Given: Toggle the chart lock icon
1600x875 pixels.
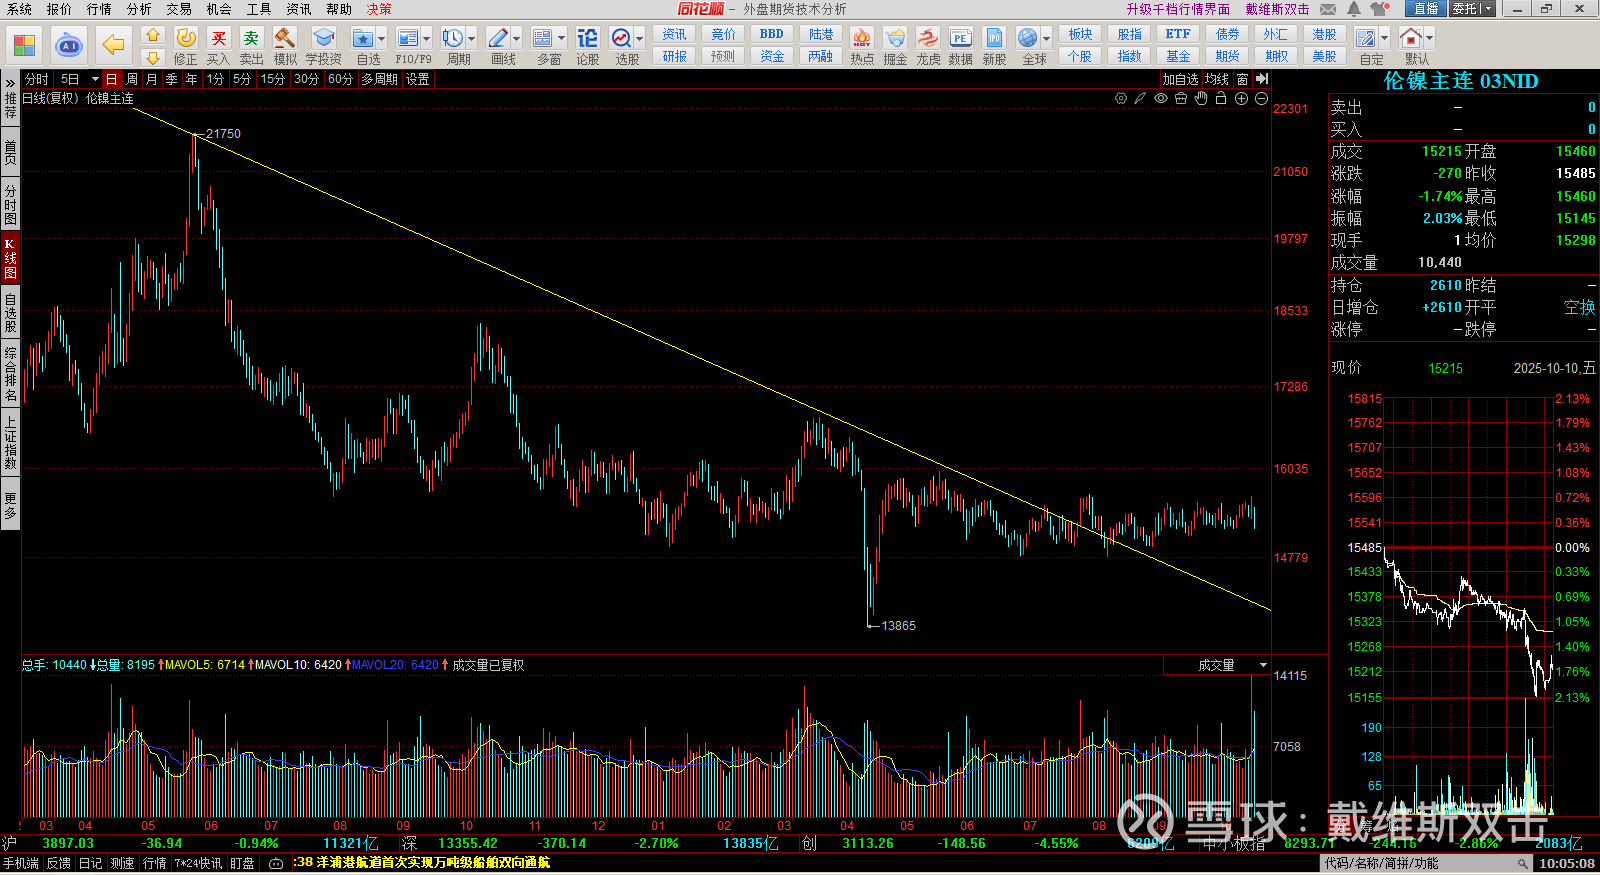Looking at the screenshot, I should (1221, 98).
